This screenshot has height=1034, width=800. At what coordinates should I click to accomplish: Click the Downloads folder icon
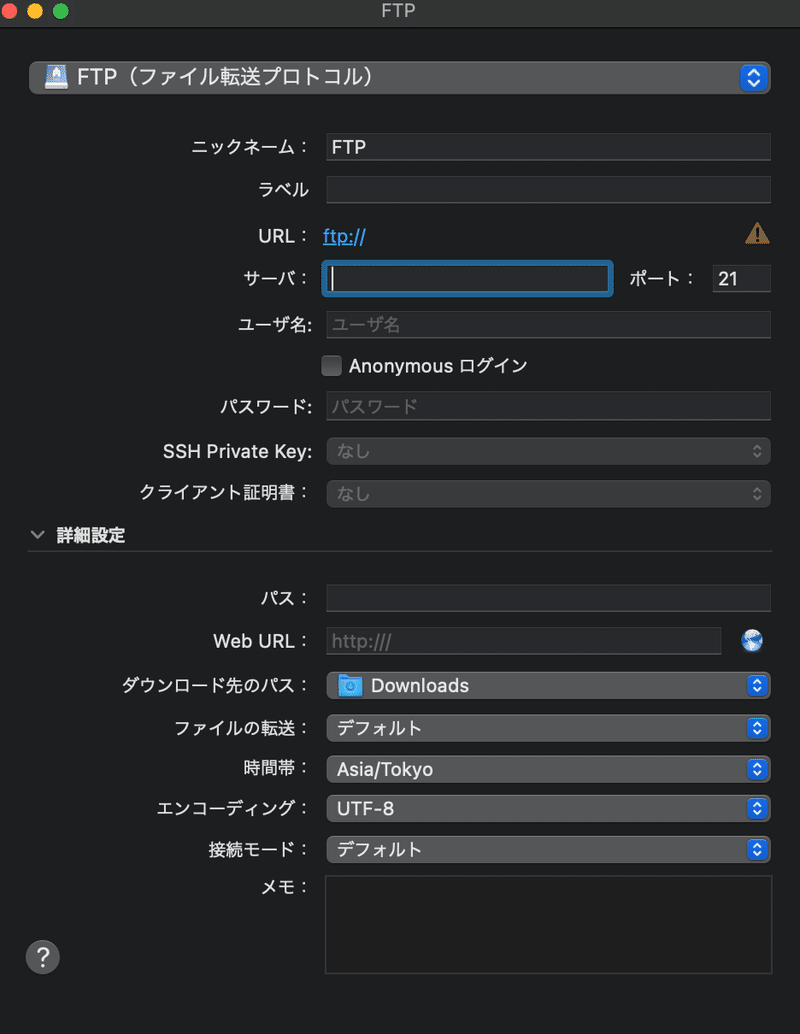coord(350,686)
